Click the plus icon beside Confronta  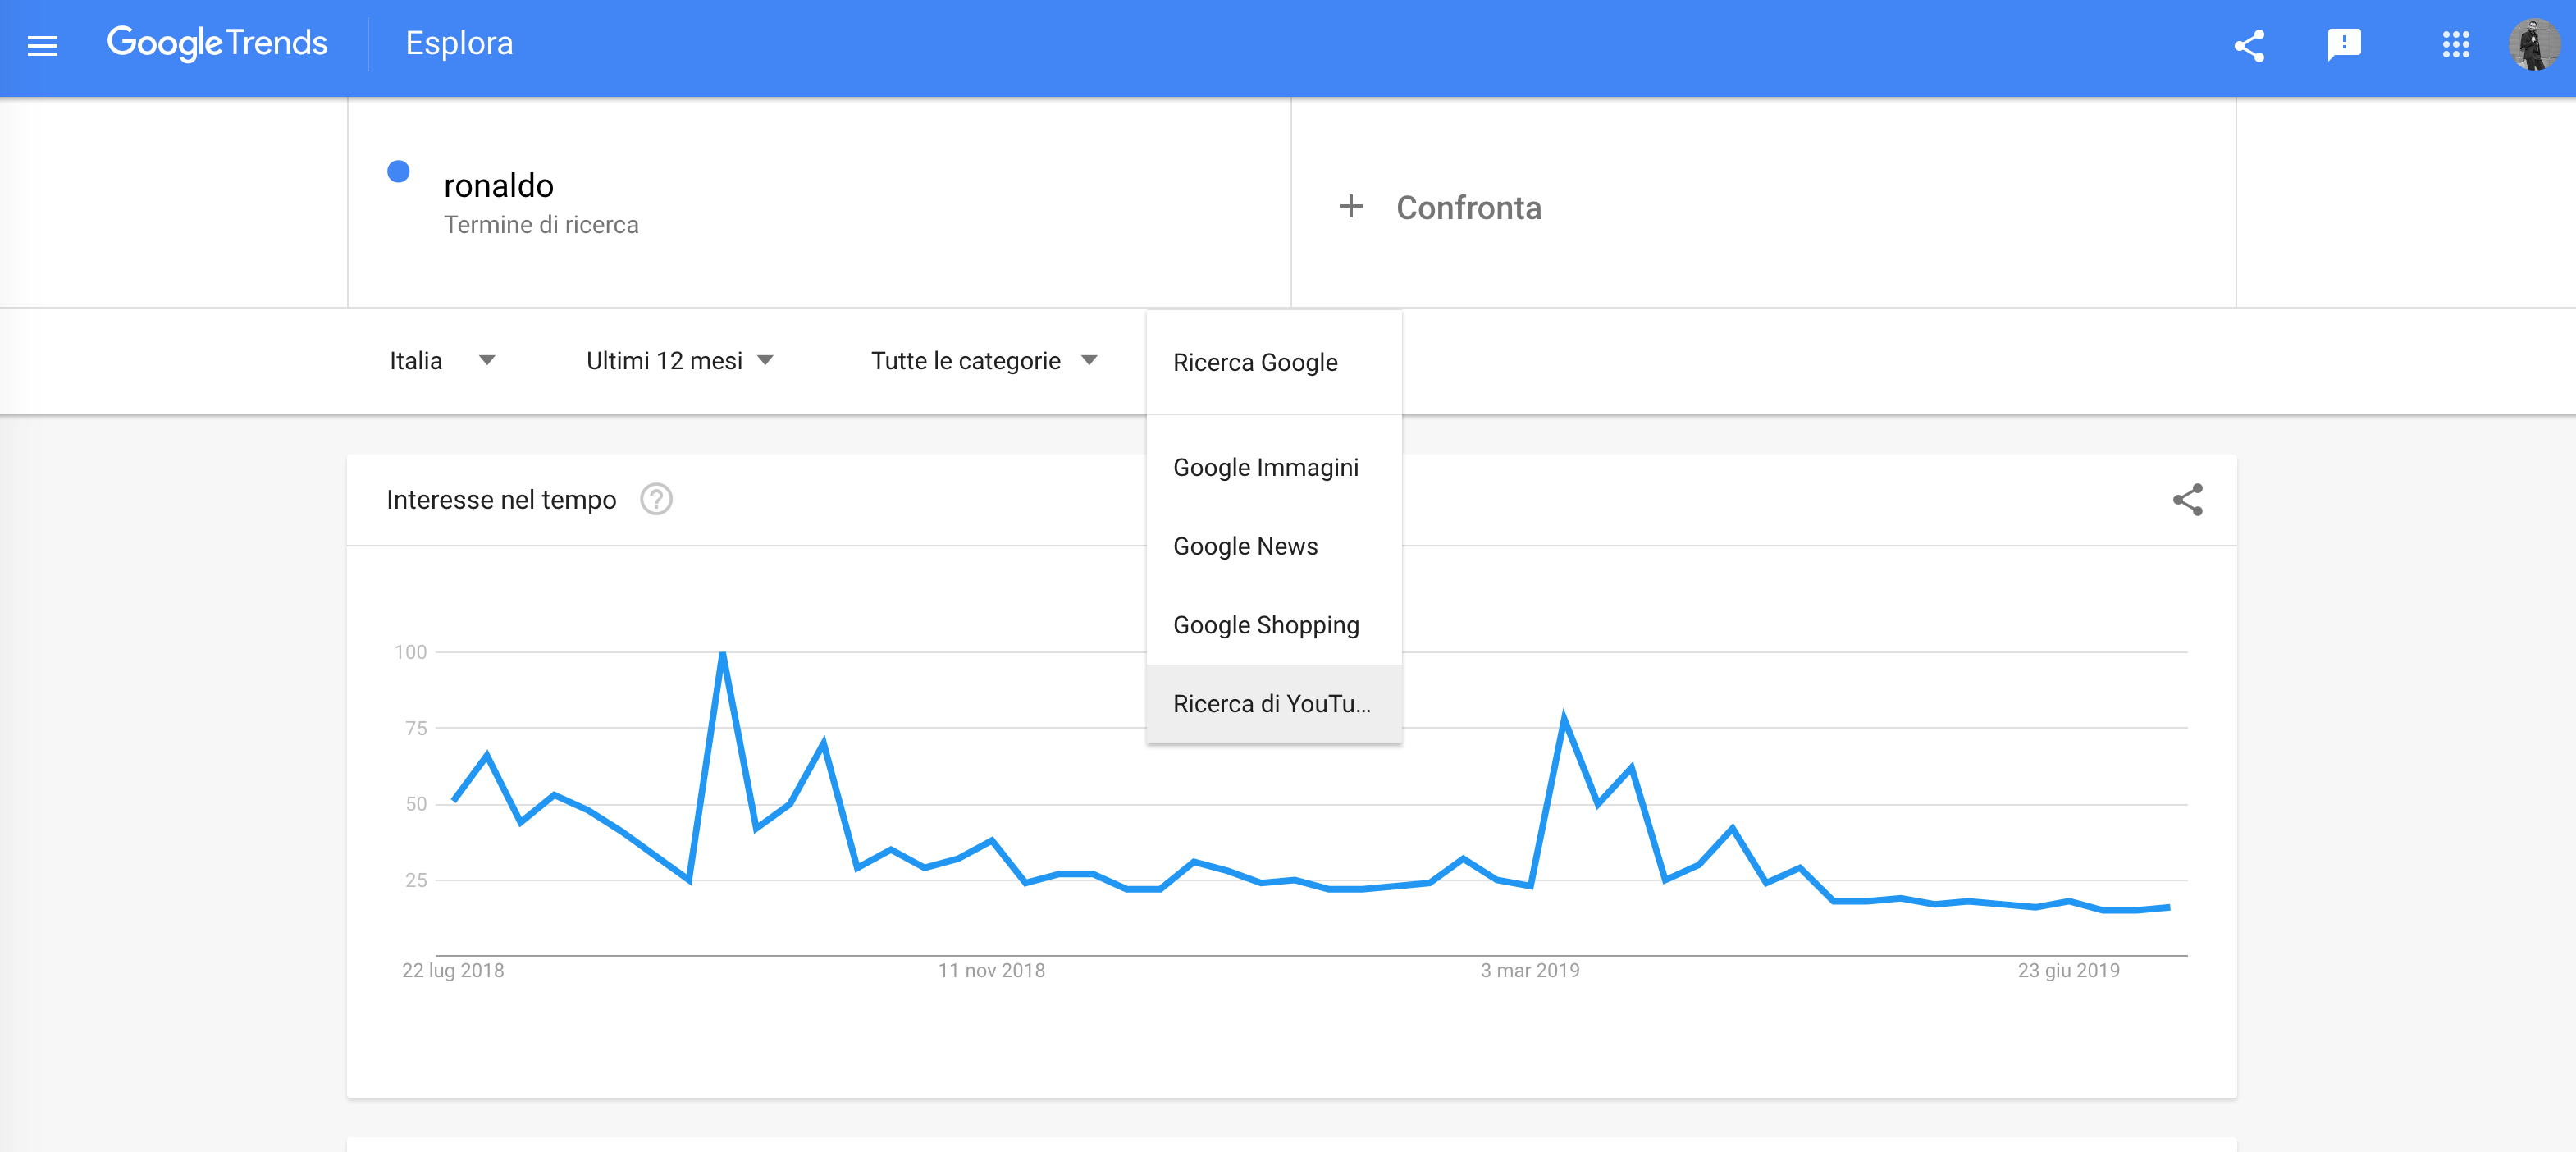(x=1350, y=207)
